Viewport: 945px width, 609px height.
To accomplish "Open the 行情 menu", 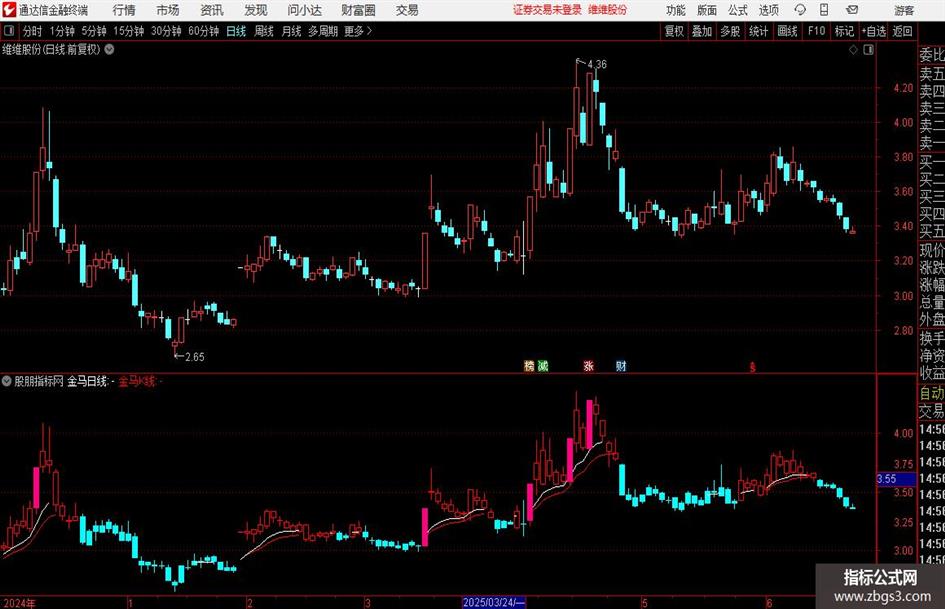I will pyautogui.click(x=124, y=10).
